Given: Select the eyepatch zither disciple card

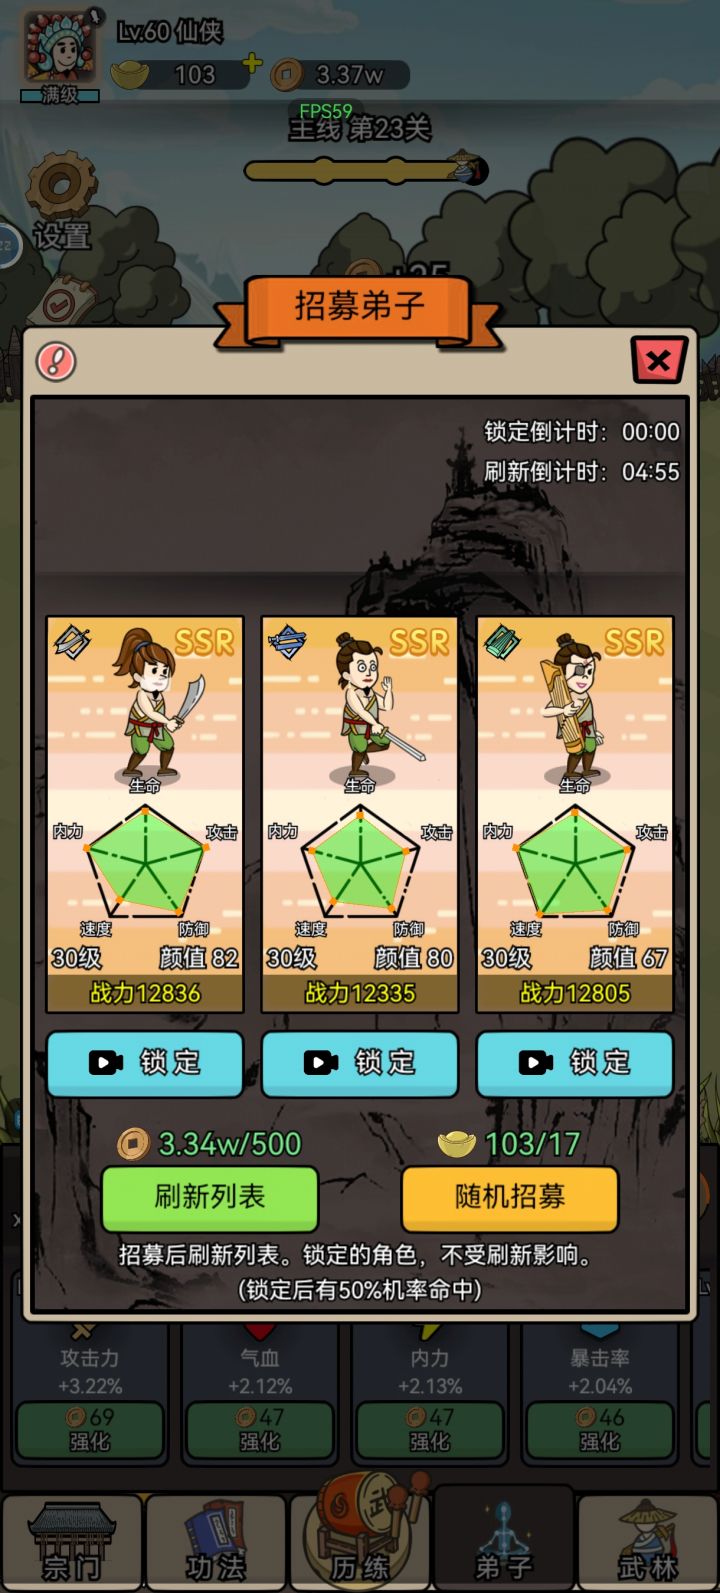Looking at the screenshot, I should [575, 814].
